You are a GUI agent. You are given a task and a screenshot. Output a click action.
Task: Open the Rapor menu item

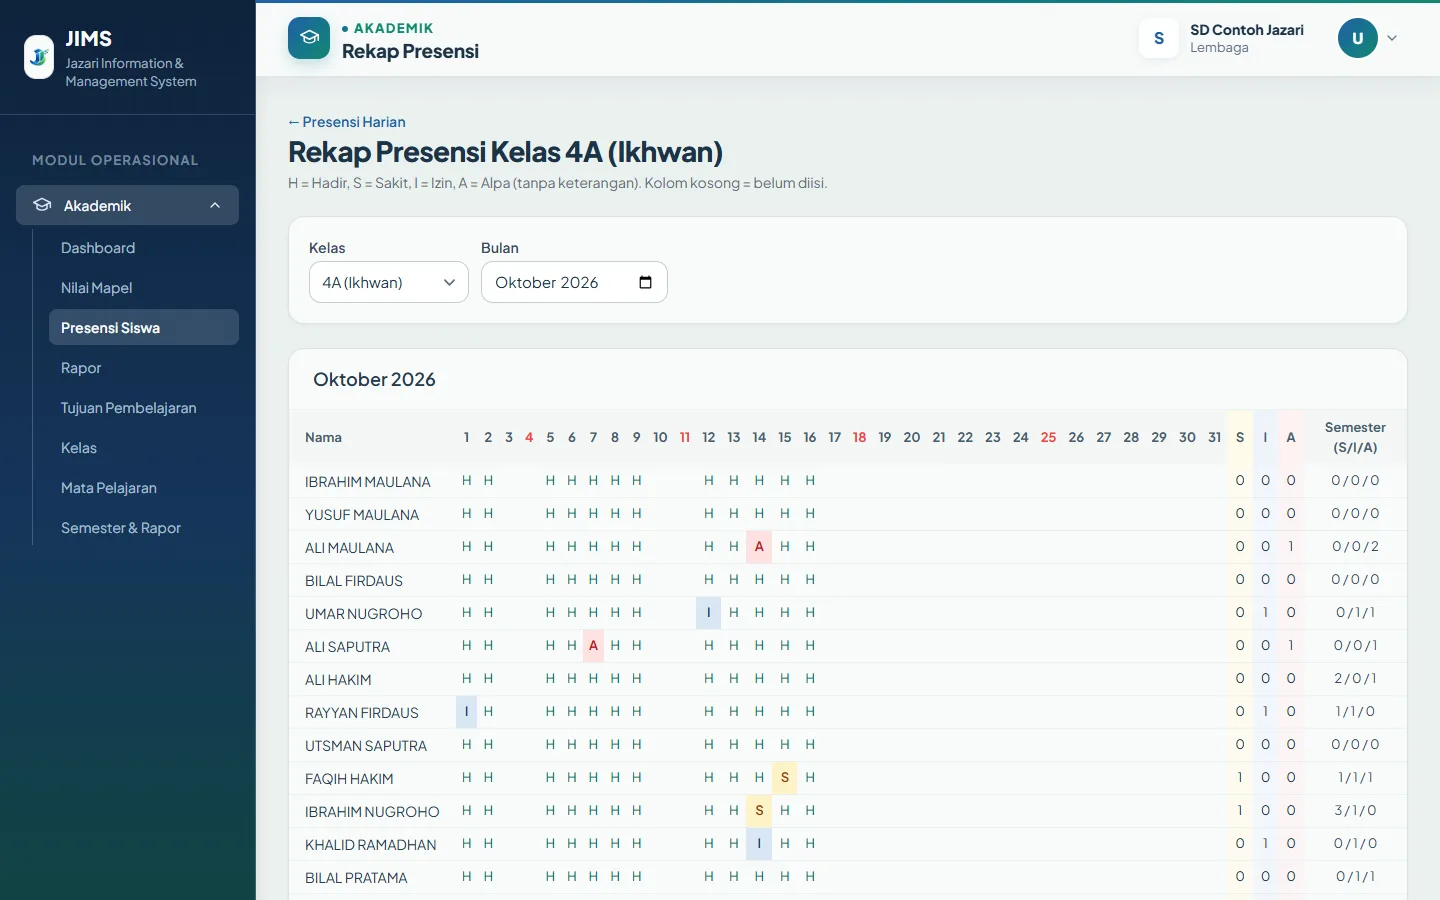tap(81, 368)
